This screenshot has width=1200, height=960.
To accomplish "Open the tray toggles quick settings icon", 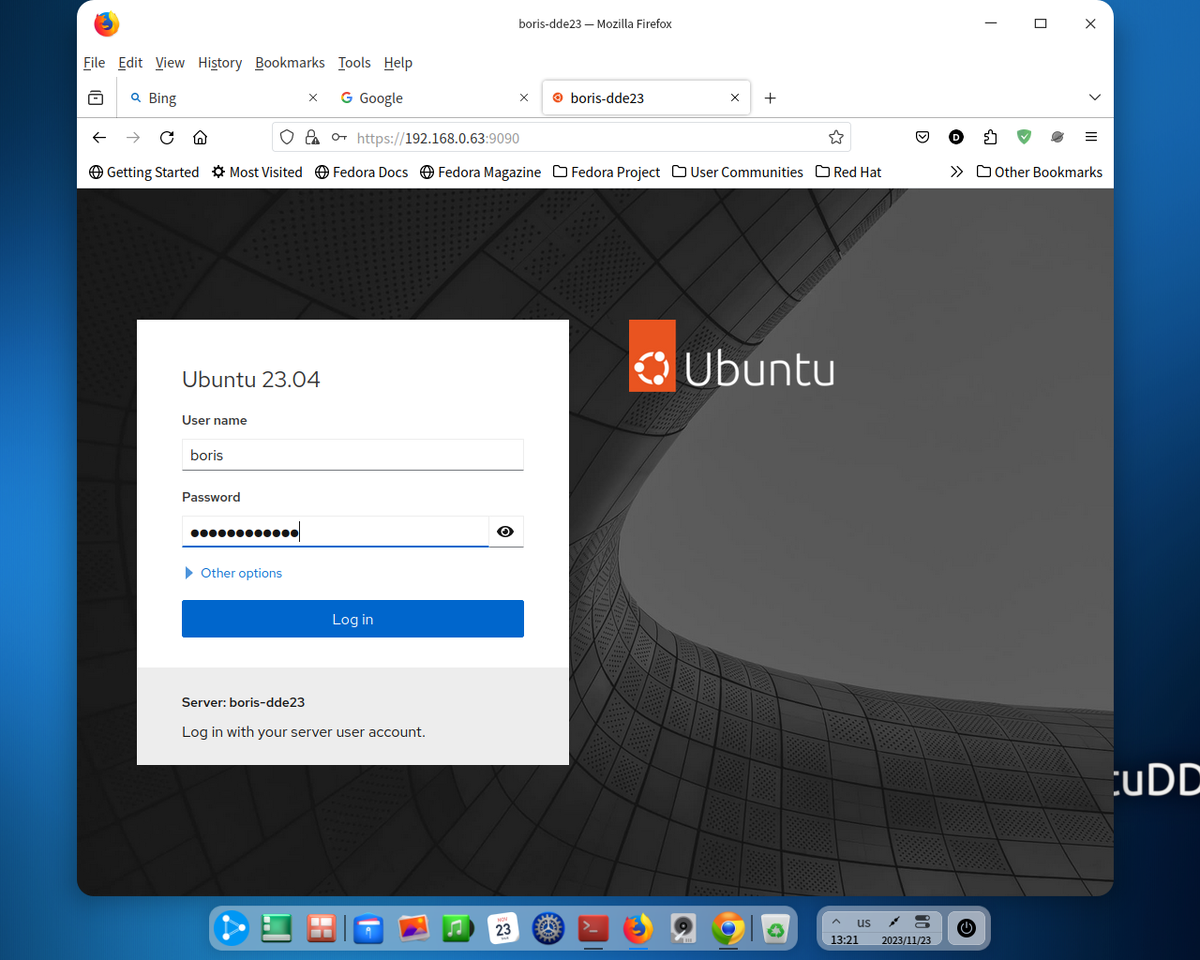I will click(x=922, y=922).
